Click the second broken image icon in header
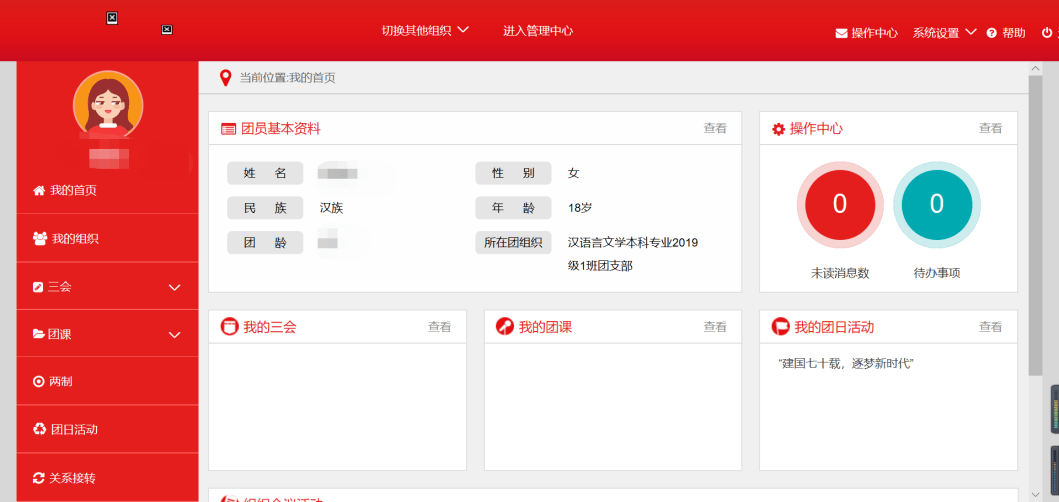1059x502 pixels. coord(167,29)
